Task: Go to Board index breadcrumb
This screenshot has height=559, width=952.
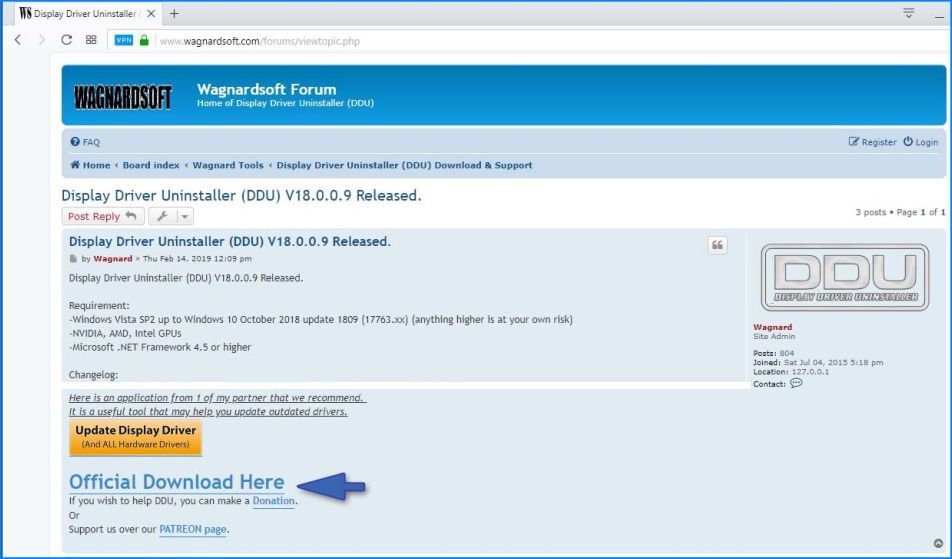Action: [151, 165]
